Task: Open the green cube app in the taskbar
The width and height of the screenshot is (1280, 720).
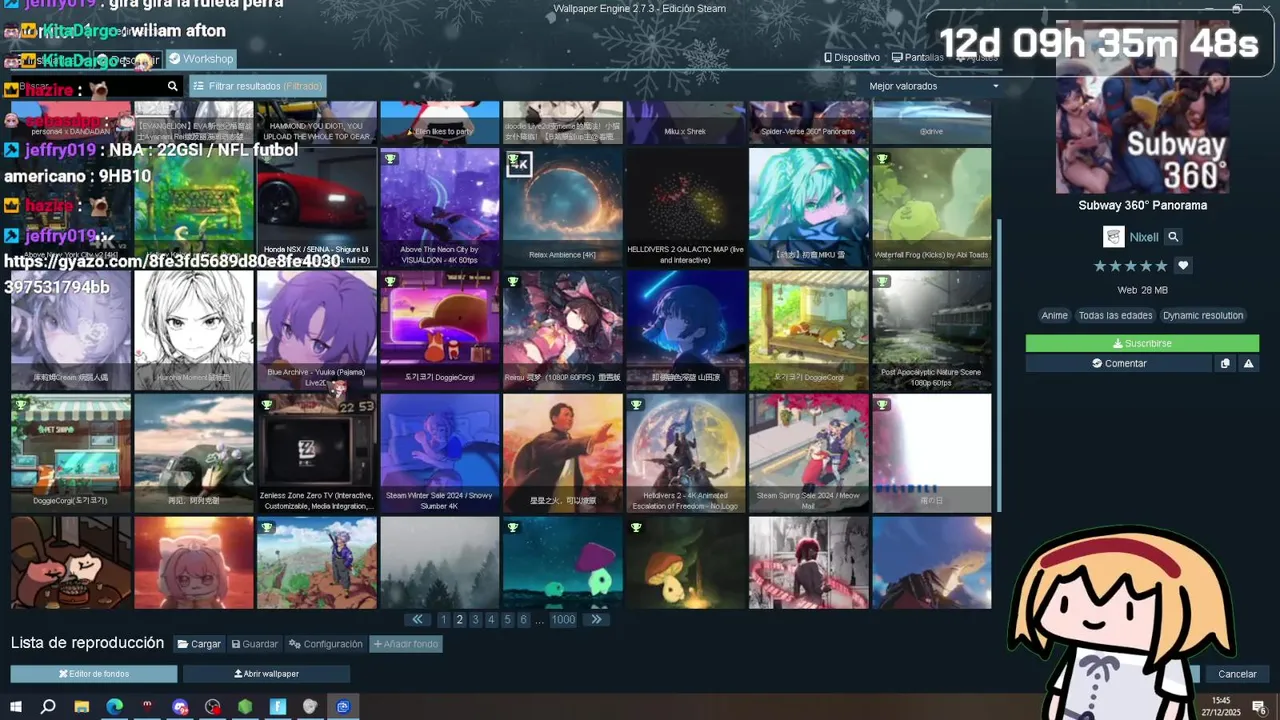Action: (245, 706)
